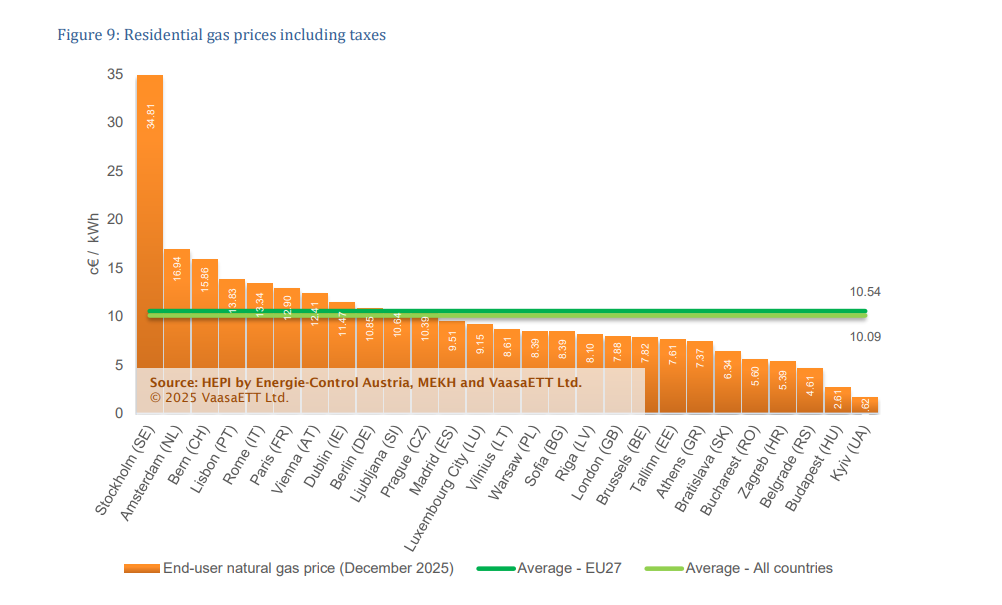Click the dark green EU27 legend line marker
The width and height of the screenshot is (1002, 605).
click(x=496, y=569)
